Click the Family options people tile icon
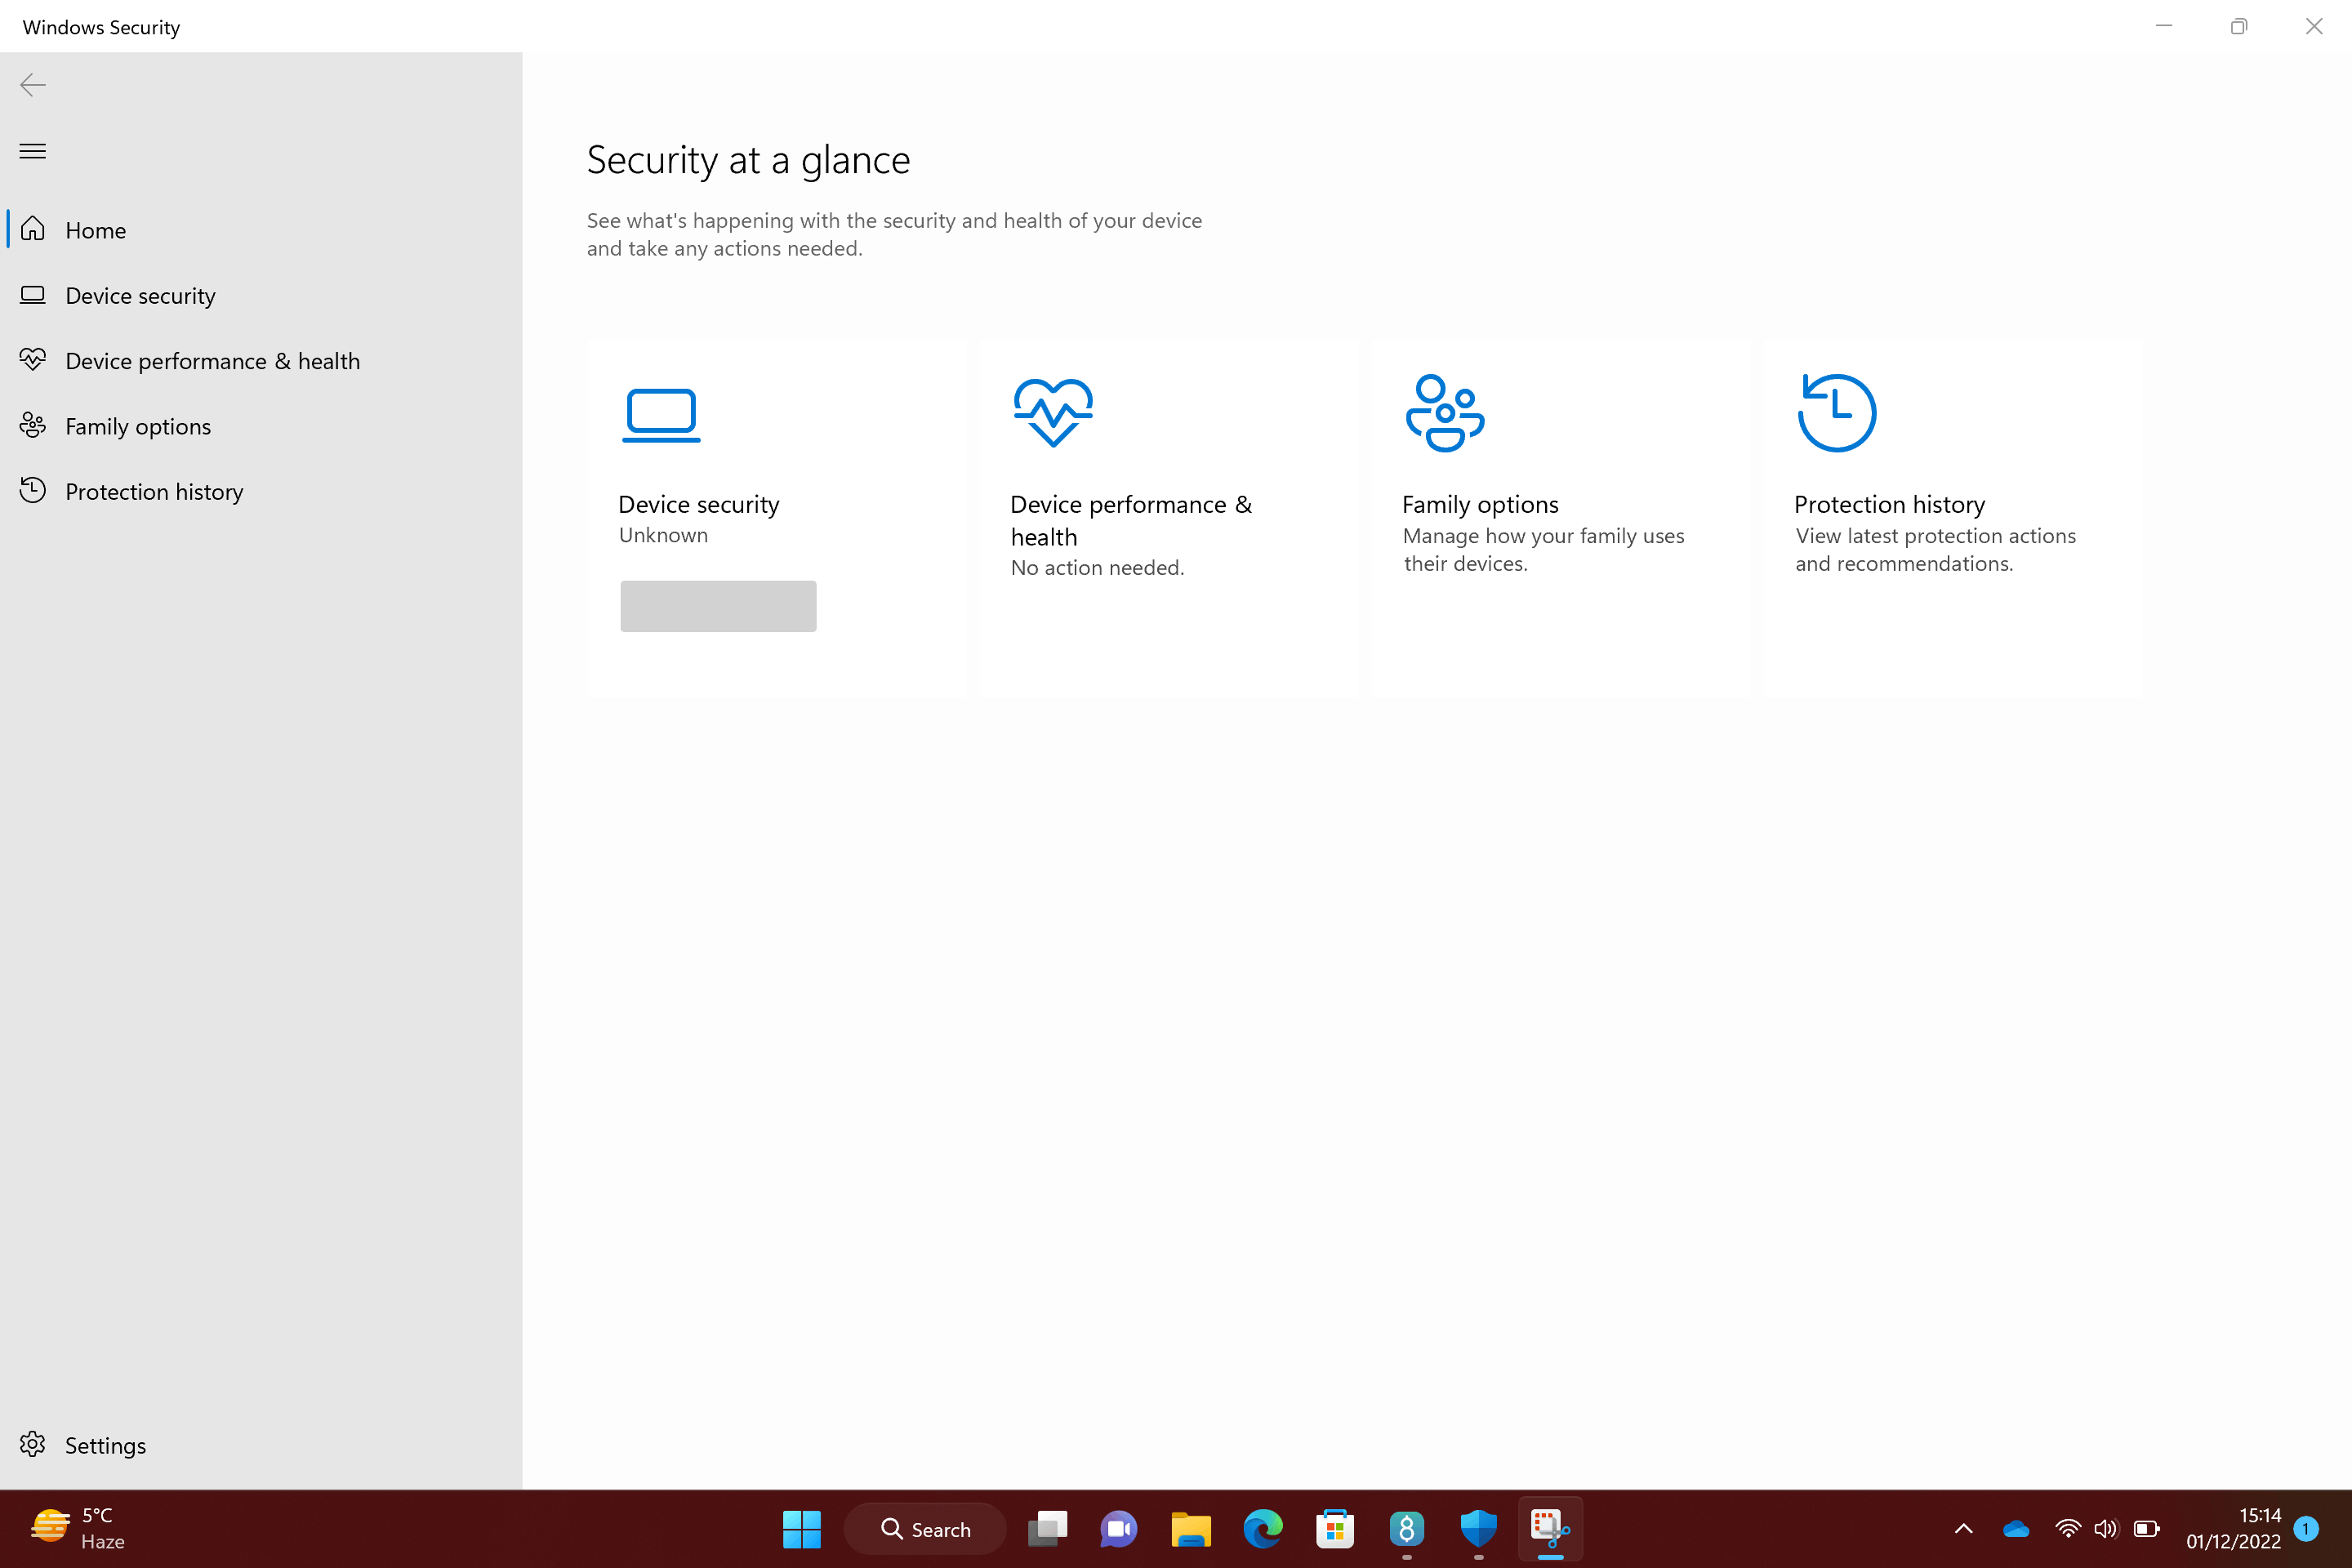The width and height of the screenshot is (2352, 1568). [x=1445, y=413]
